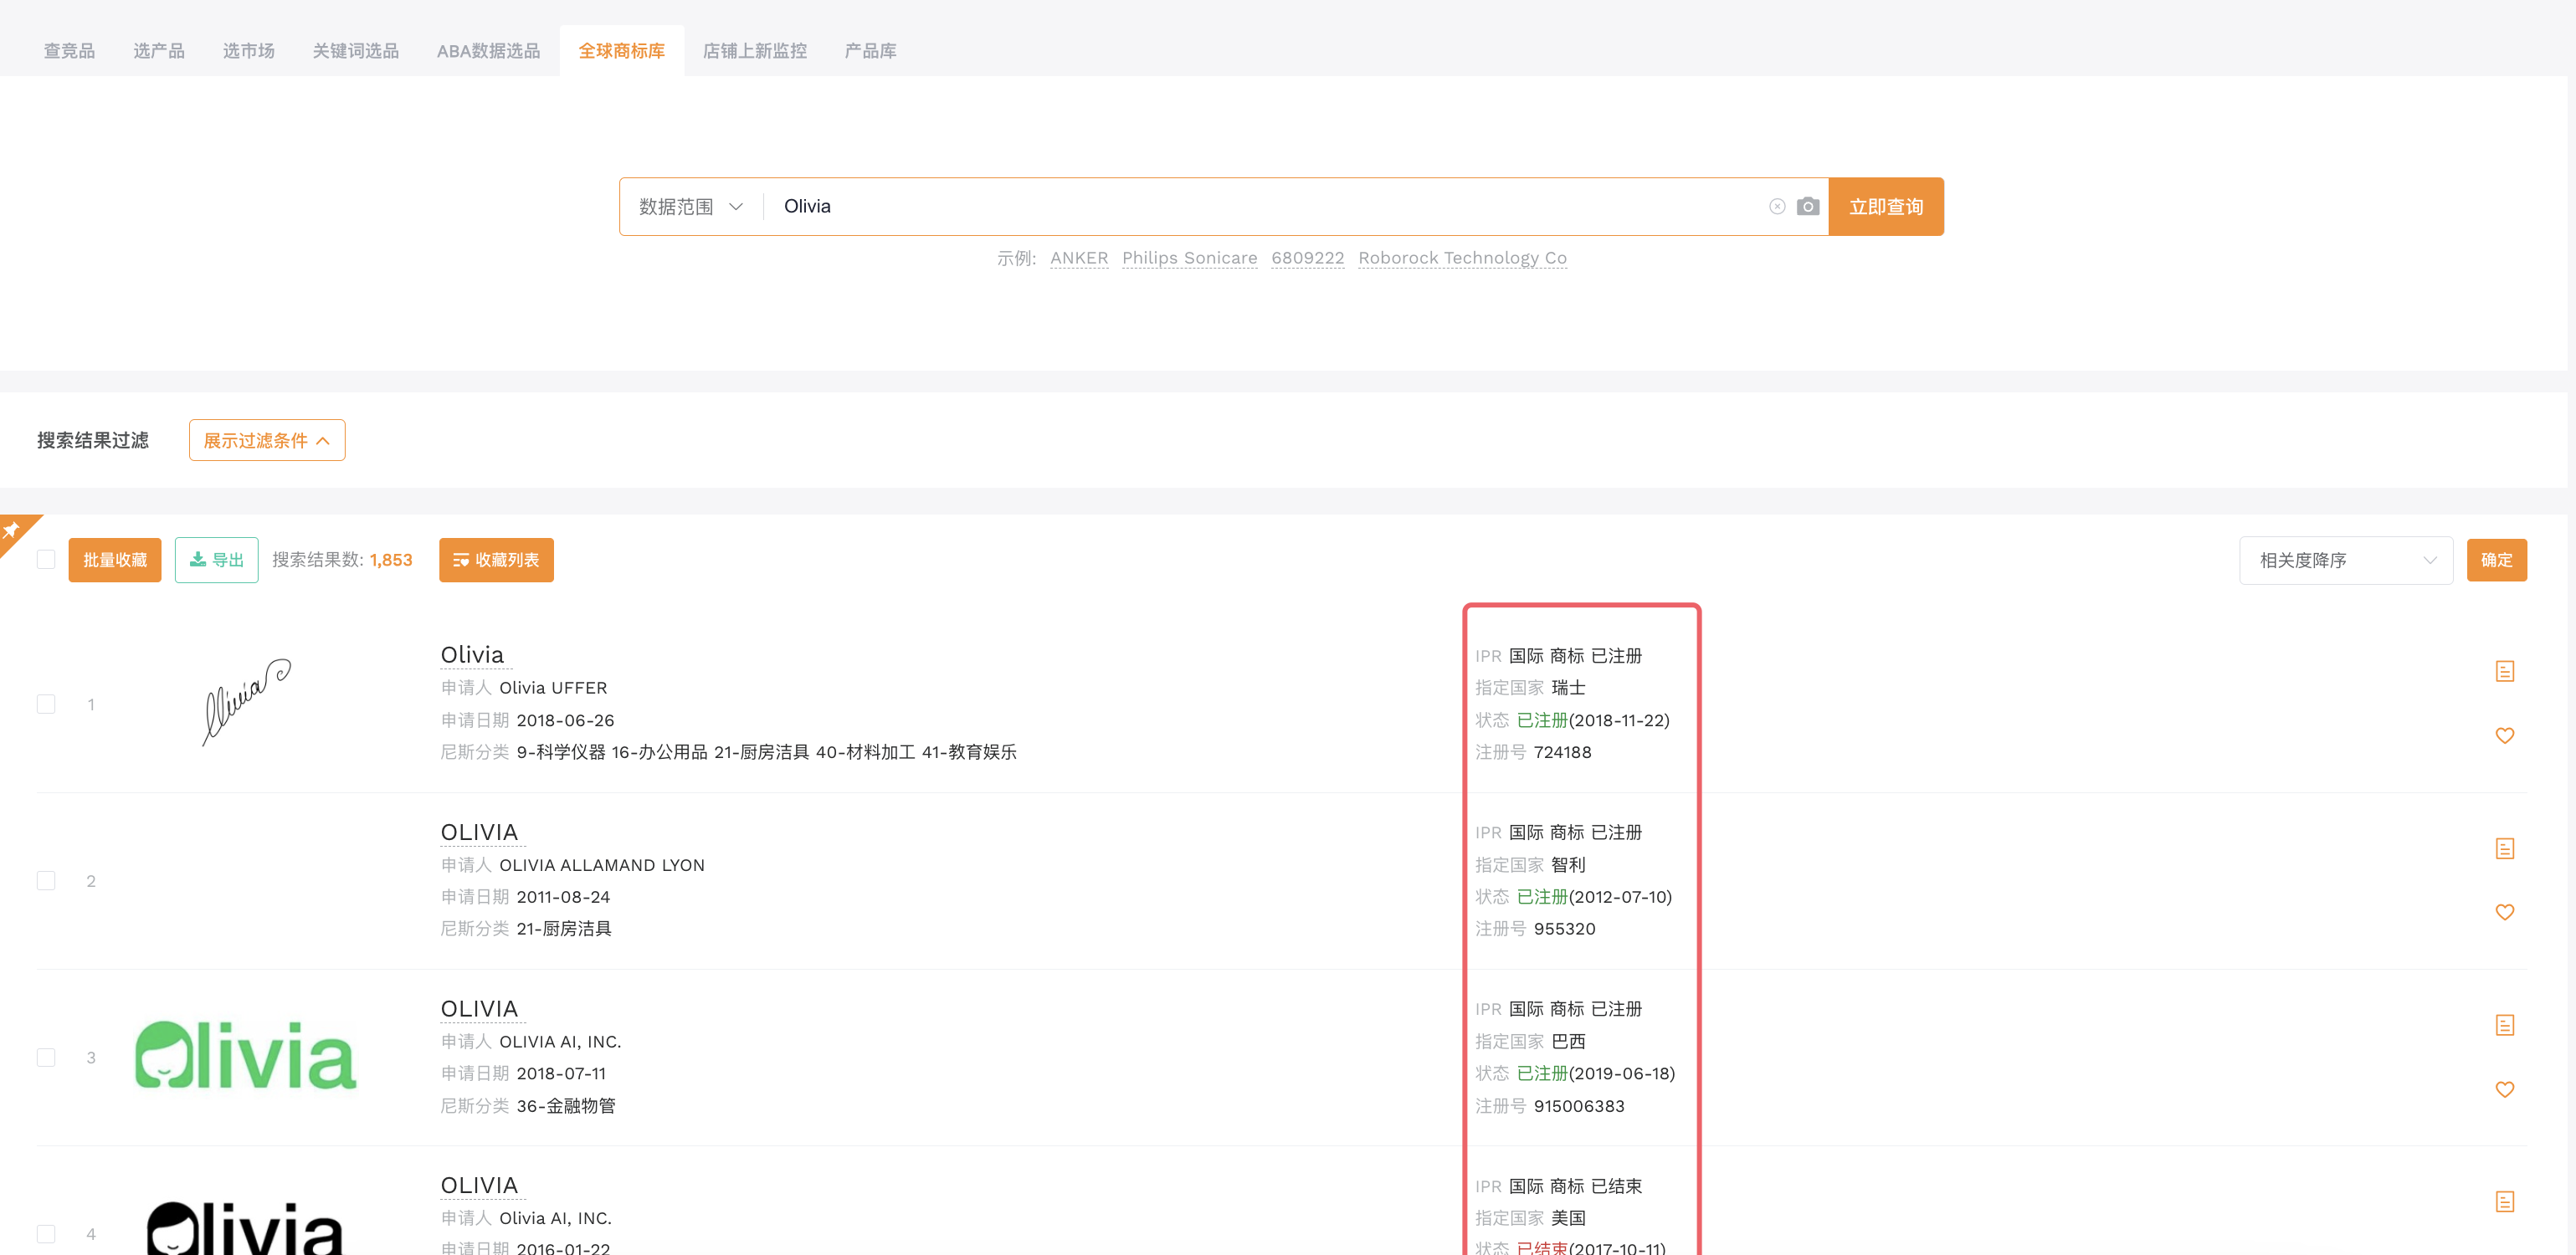2576x1255 pixels.
Task: Switch to the 查竞品 tab
Action: pyautogui.click(x=70, y=51)
